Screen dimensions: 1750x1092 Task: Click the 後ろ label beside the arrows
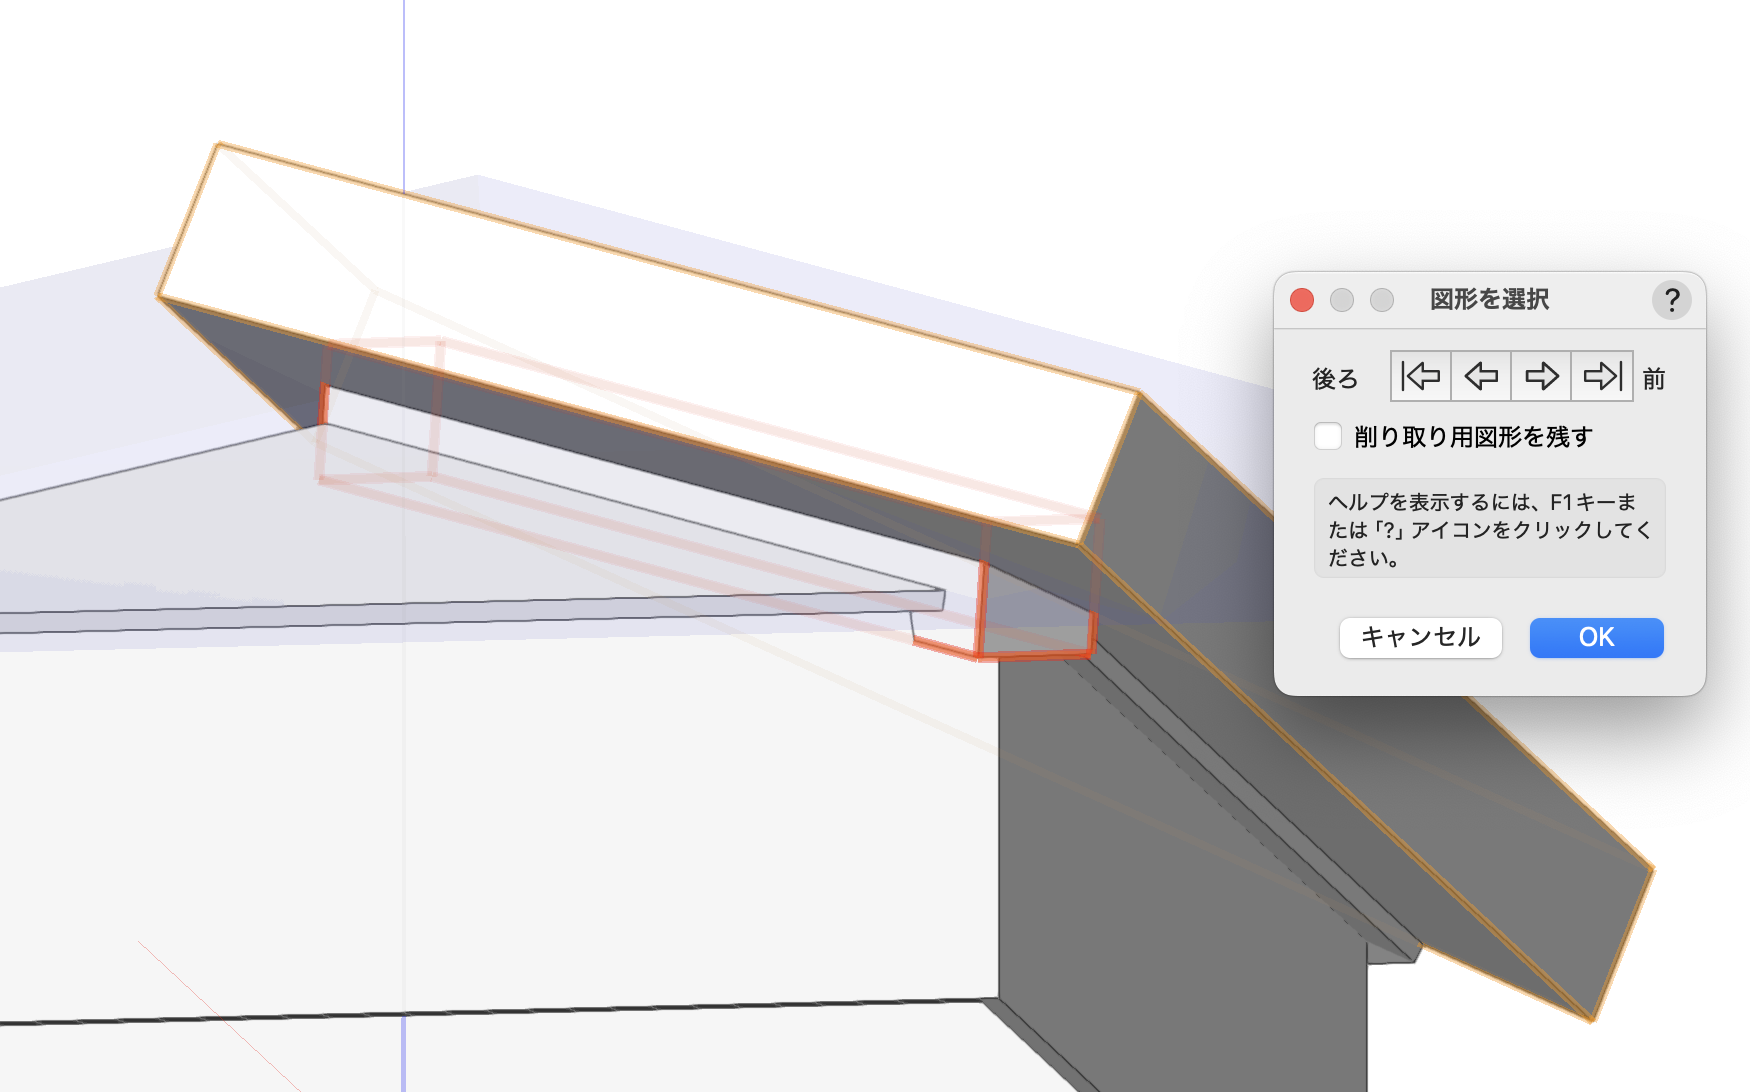click(x=1335, y=379)
